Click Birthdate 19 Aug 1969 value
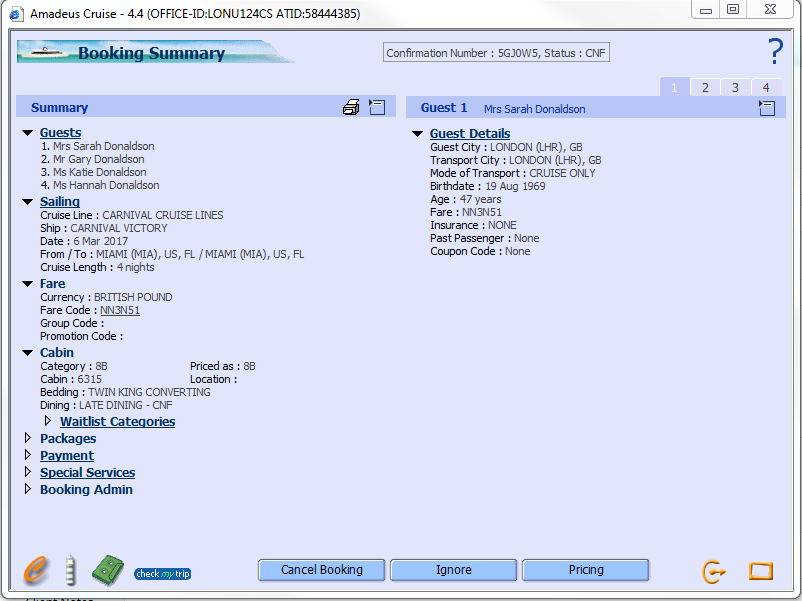This screenshot has height=601, width=802. [515, 187]
